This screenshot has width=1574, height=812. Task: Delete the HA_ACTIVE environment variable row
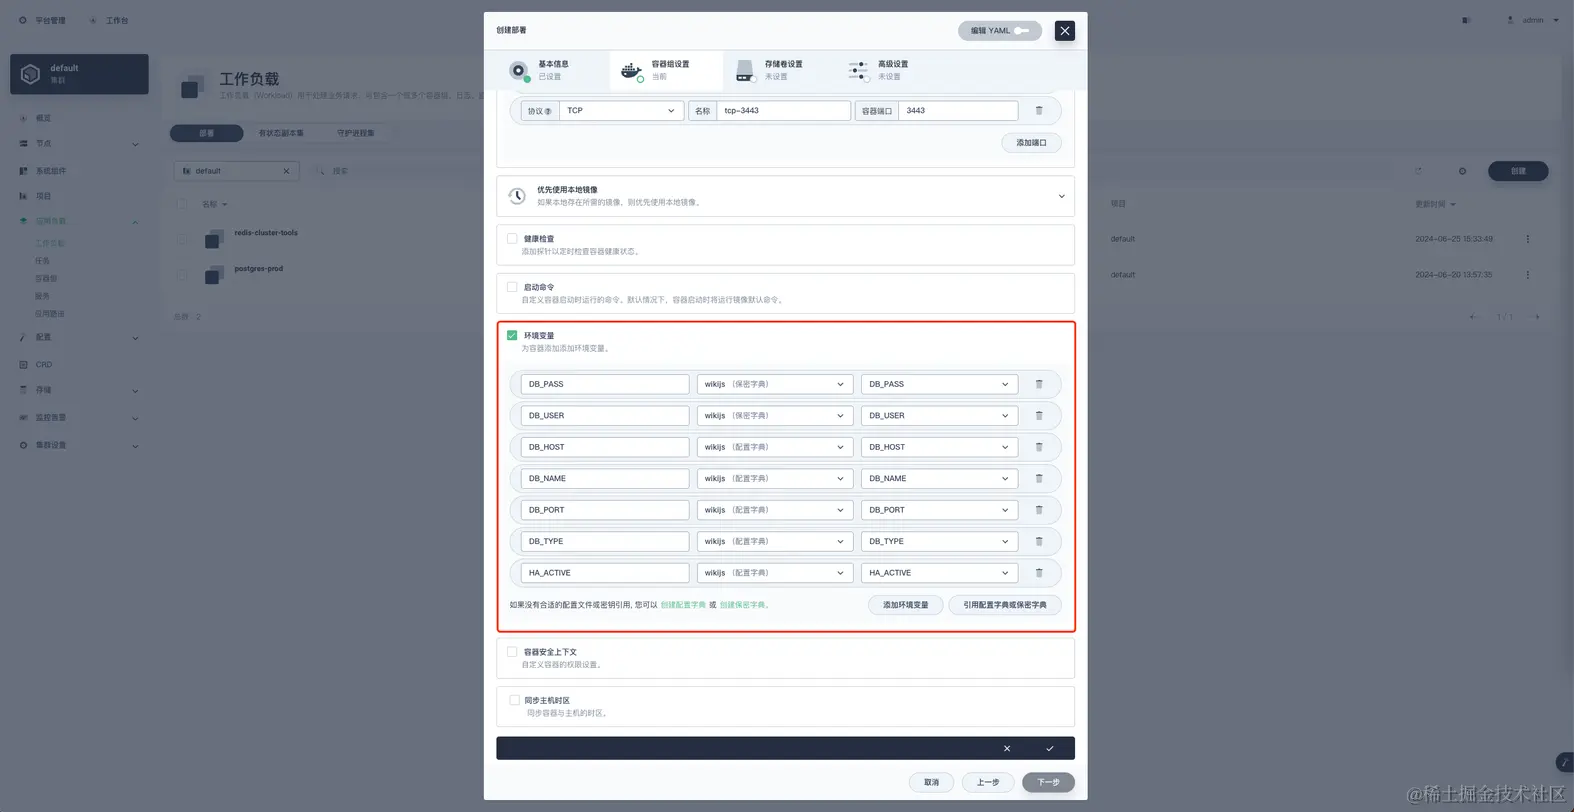(1039, 573)
